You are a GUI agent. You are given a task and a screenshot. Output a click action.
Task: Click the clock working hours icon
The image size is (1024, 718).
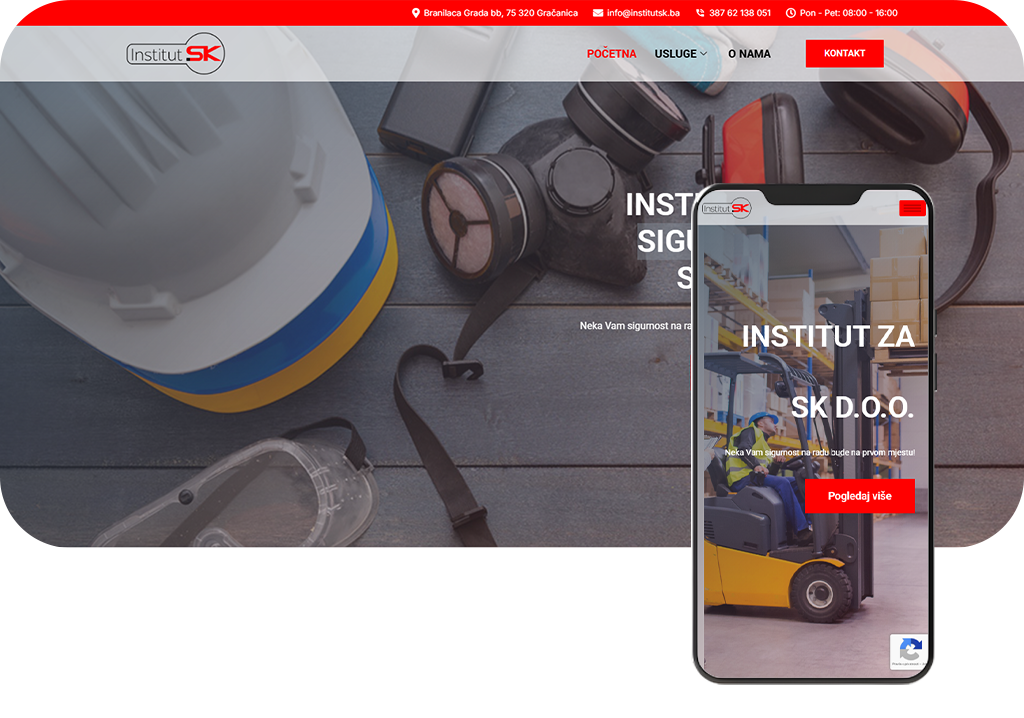pos(791,13)
